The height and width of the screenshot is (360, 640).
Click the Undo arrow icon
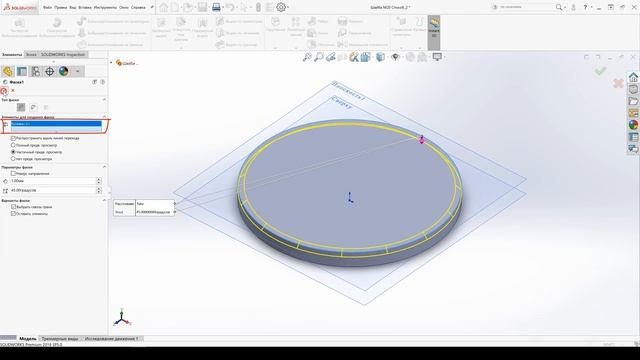click(230, 7)
